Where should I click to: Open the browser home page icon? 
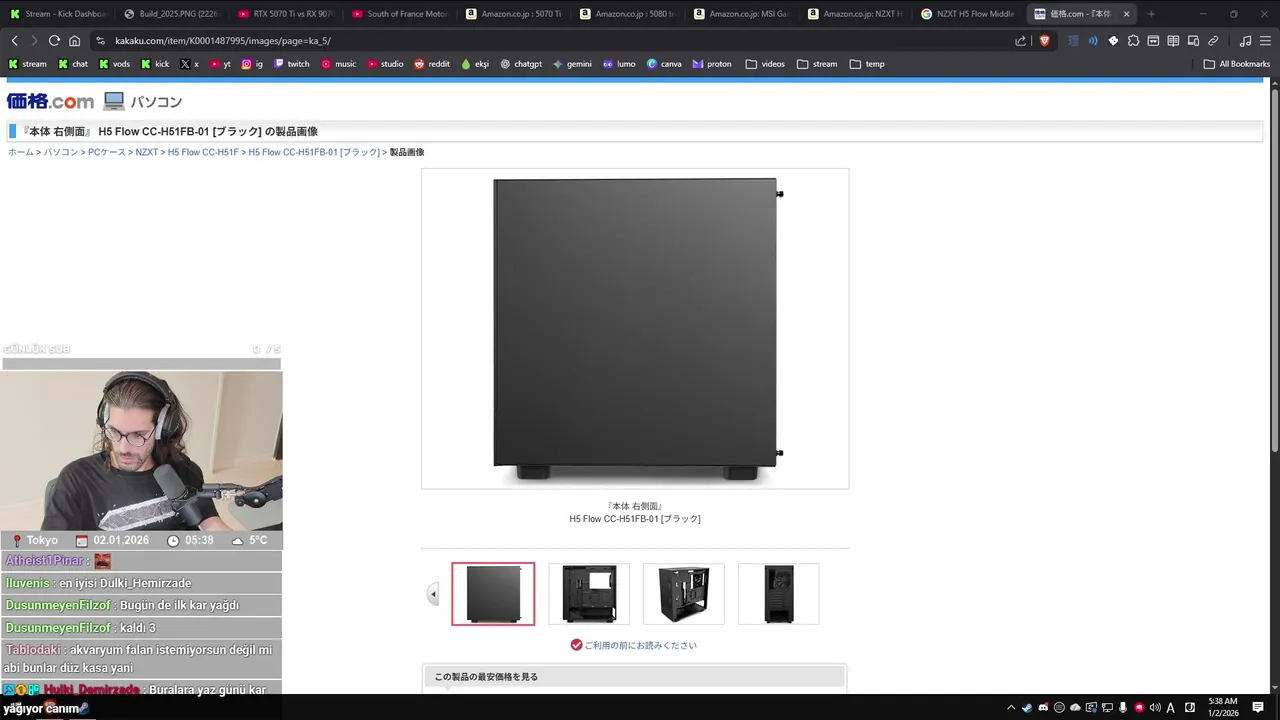coord(74,41)
